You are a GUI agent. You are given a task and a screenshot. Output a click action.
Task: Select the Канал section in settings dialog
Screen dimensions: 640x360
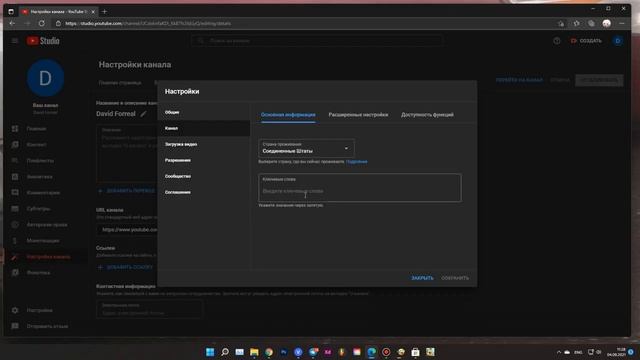pyautogui.click(x=204, y=128)
